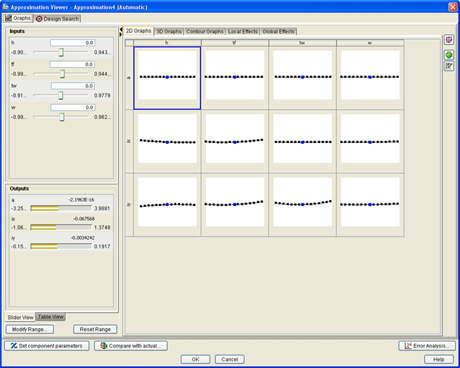
Task: Select the iy versus tf graph cell
Action: (235, 205)
